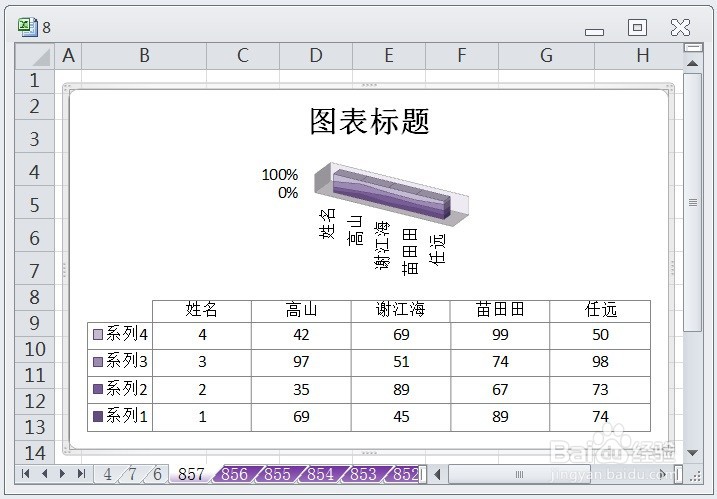Click 苗田田 header in data table
This screenshot has width=717, height=499.
(x=500, y=310)
